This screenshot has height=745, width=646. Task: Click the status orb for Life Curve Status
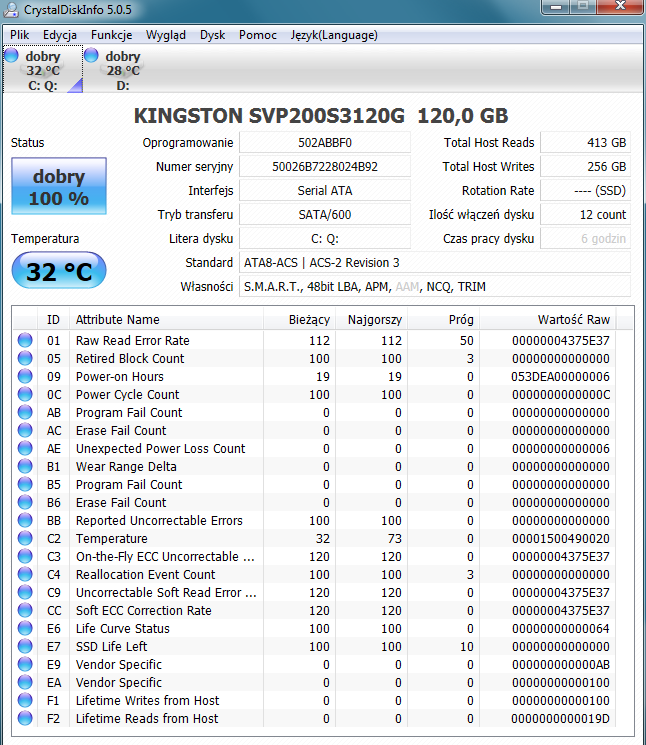click(25, 629)
